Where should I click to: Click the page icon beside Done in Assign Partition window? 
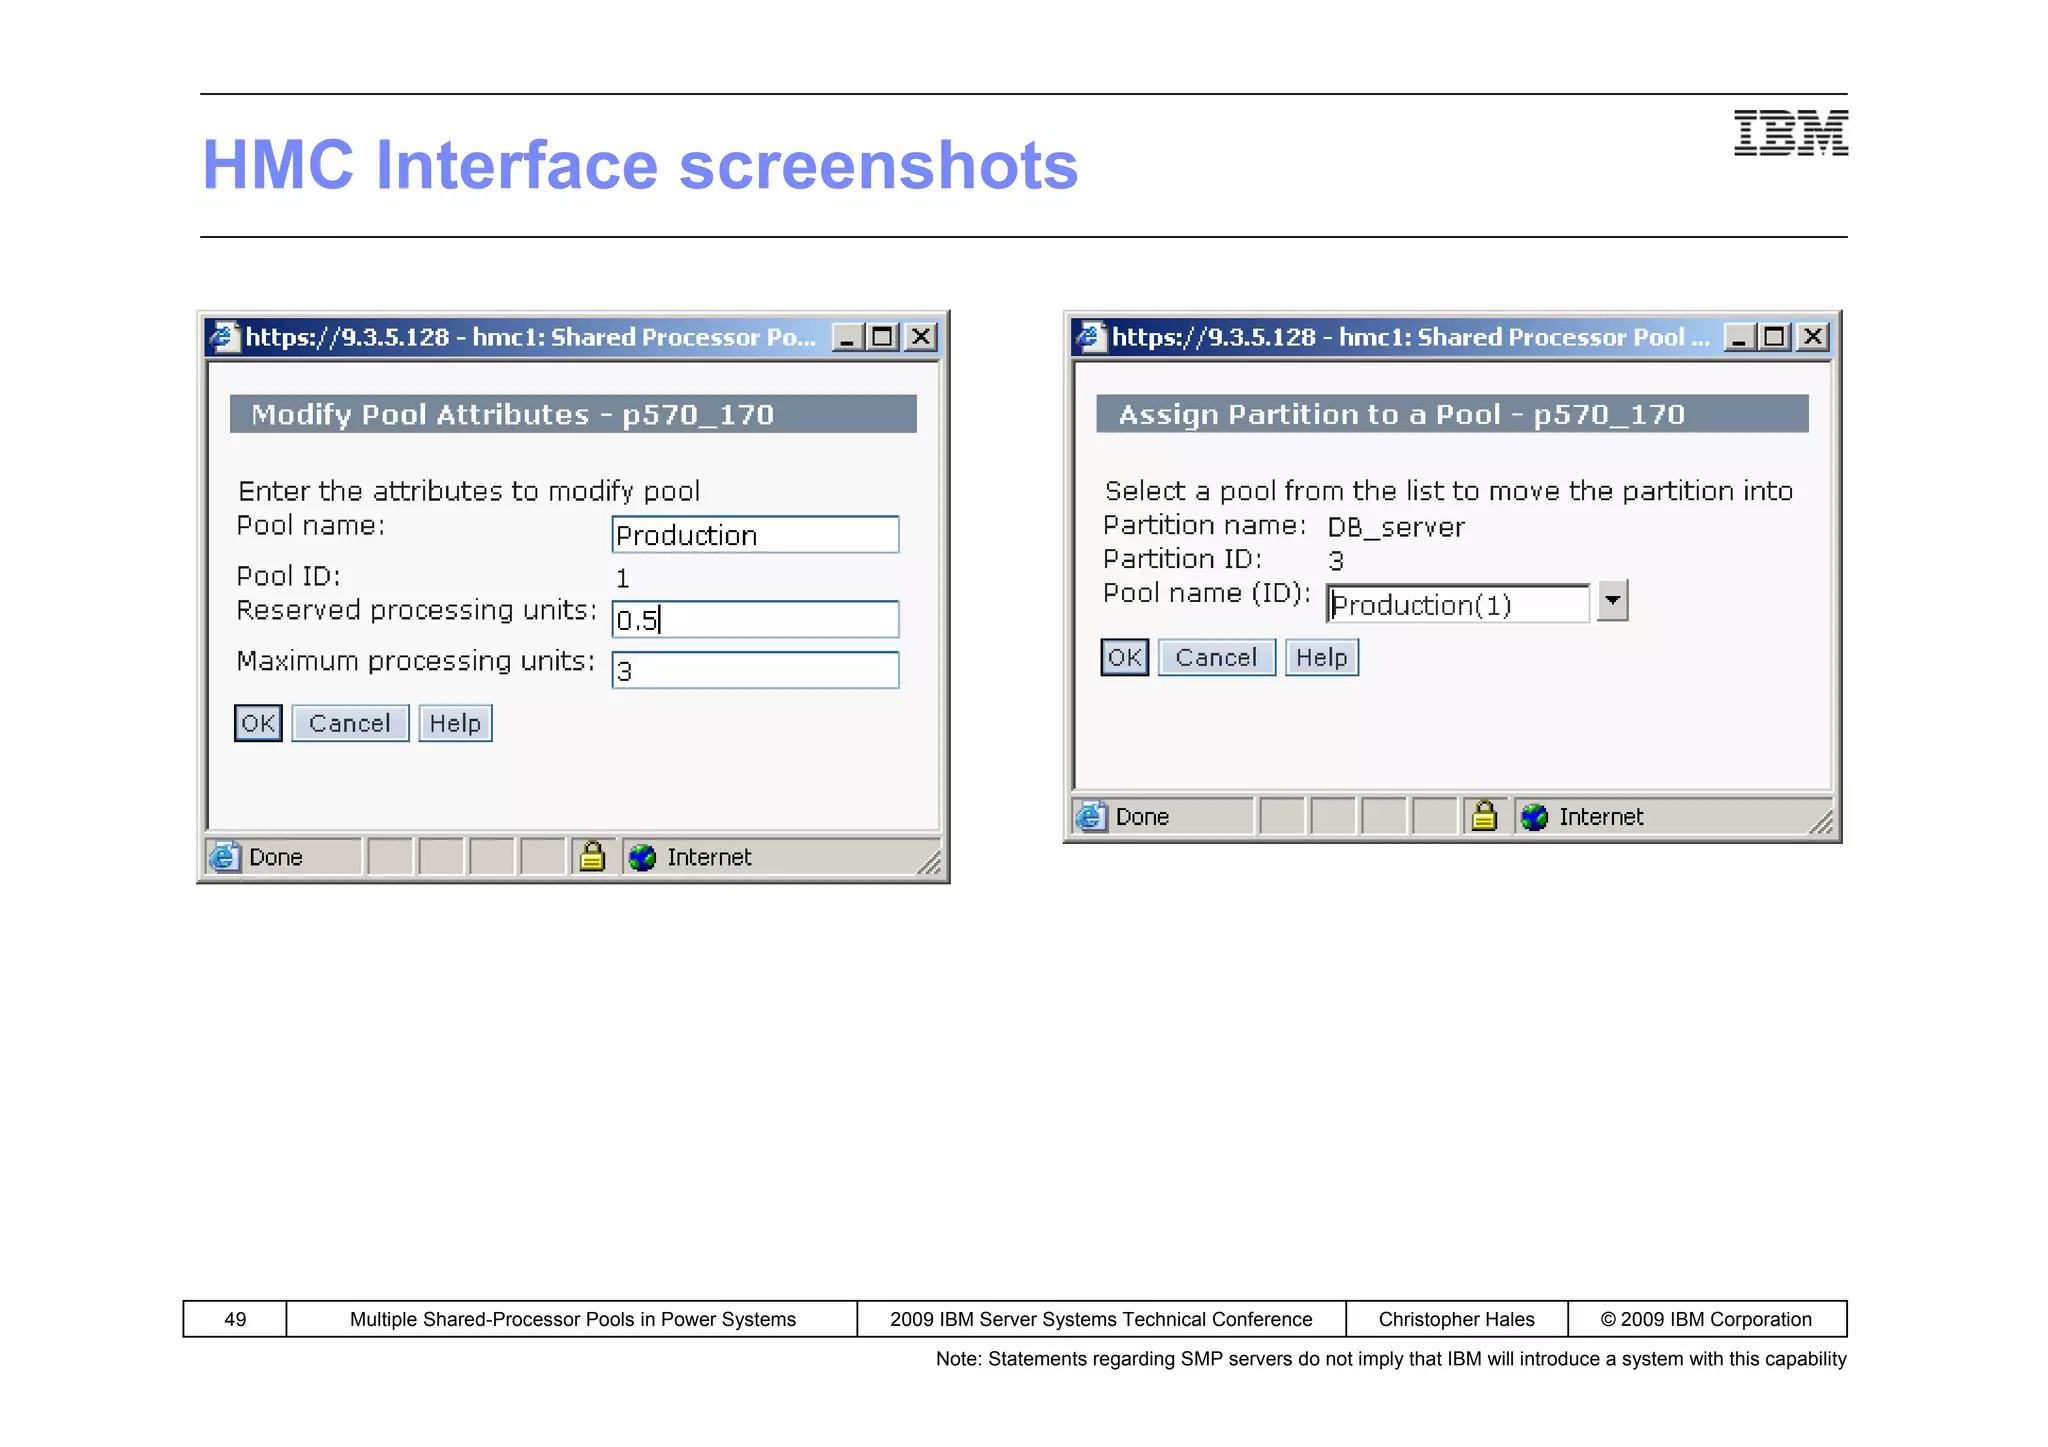[1090, 817]
